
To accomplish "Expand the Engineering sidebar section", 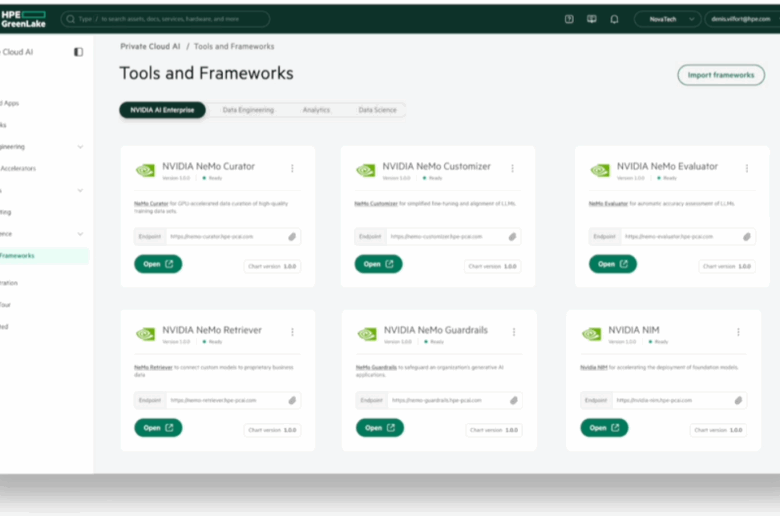I will click(80, 147).
